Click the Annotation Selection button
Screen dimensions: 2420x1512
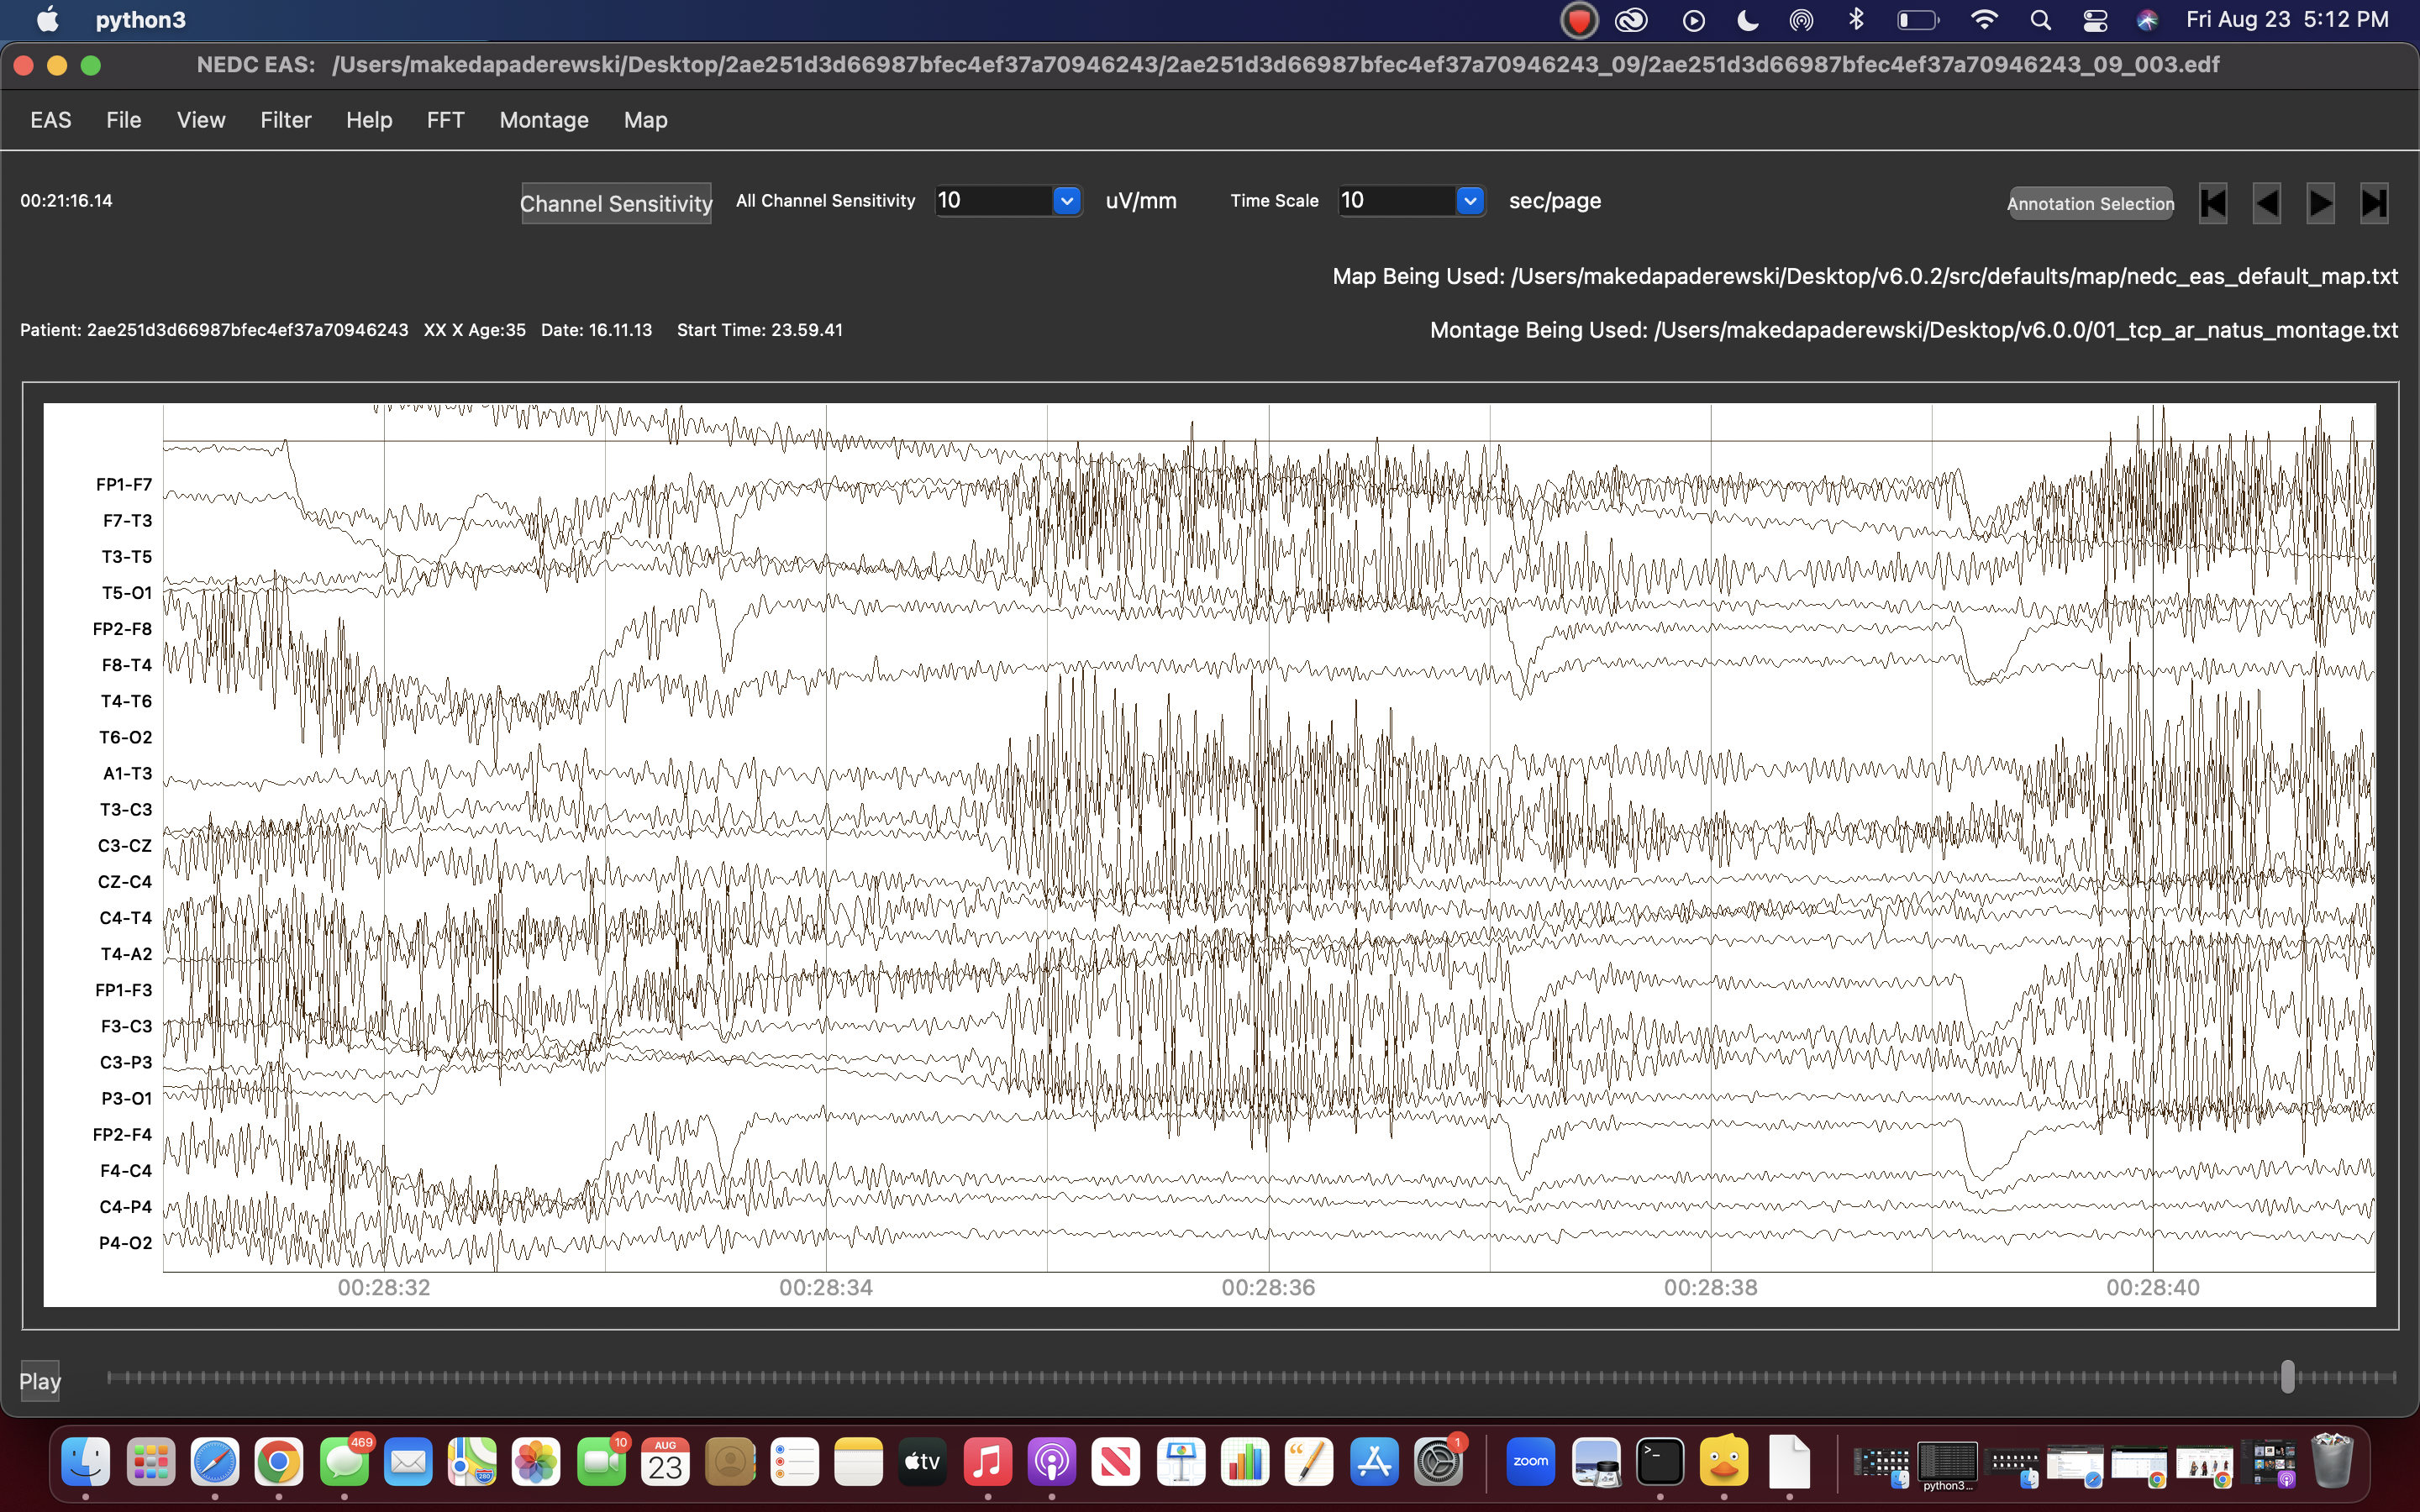click(2090, 203)
